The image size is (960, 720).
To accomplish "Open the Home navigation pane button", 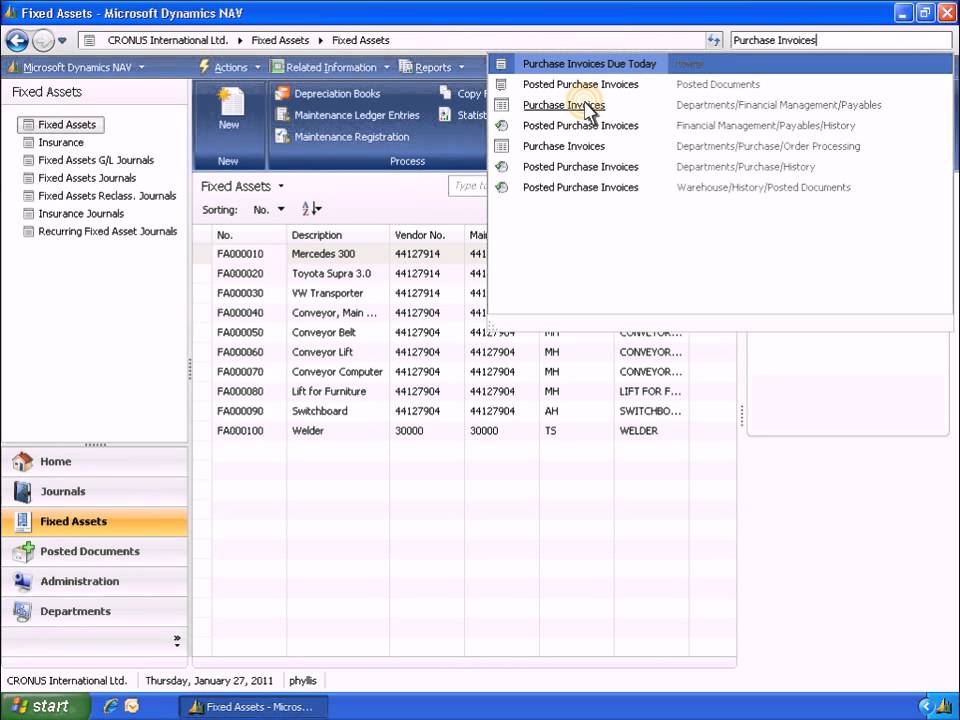I will pyautogui.click(x=95, y=462).
